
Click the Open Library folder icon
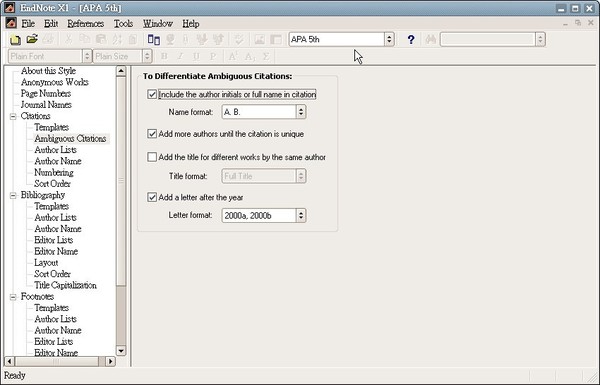pos(32,39)
